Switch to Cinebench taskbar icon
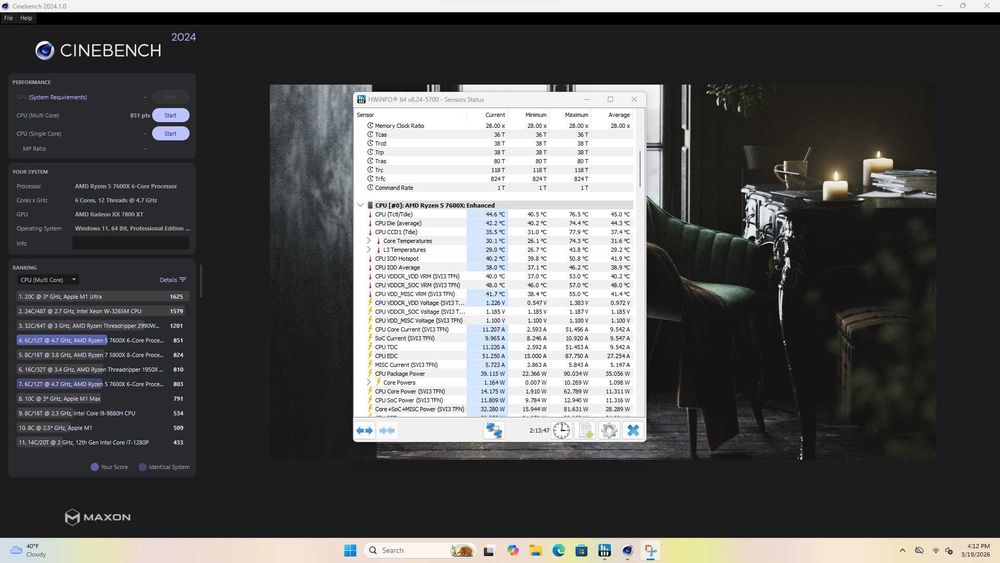Image resolution: width=1000 pixels, height=563 pixels. pyautogui.click(x=628, y=550)
